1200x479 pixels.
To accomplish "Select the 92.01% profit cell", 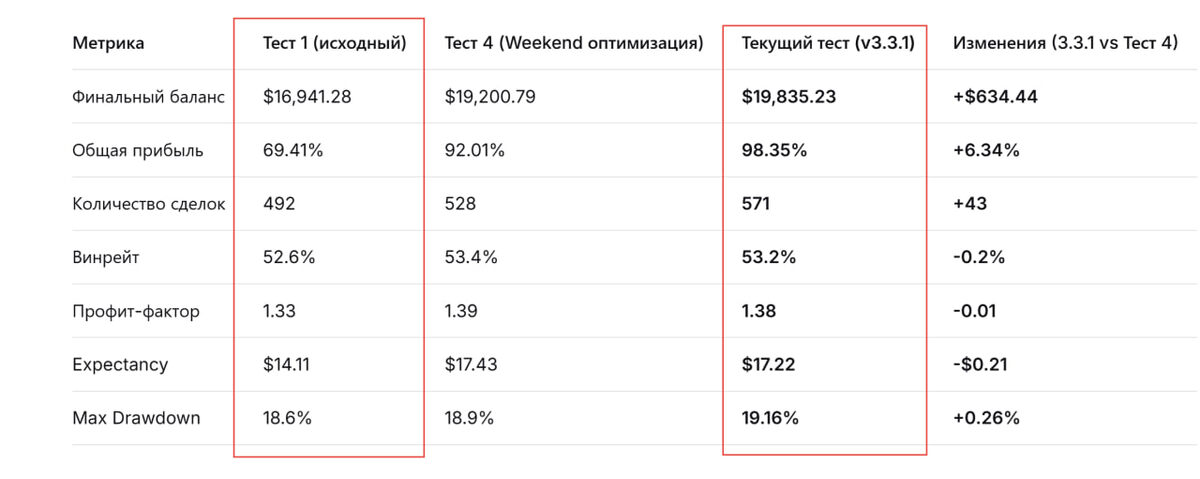I will click(x=475, y=151).
